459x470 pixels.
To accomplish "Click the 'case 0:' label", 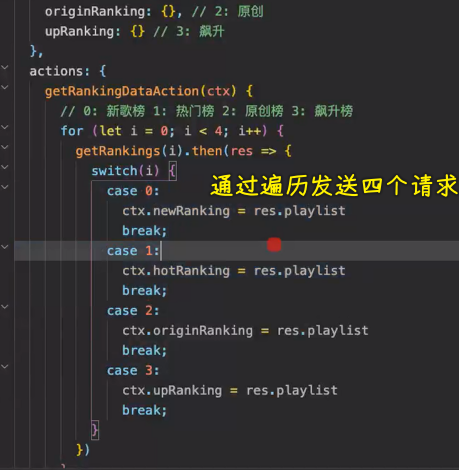I will coord(133,191).
